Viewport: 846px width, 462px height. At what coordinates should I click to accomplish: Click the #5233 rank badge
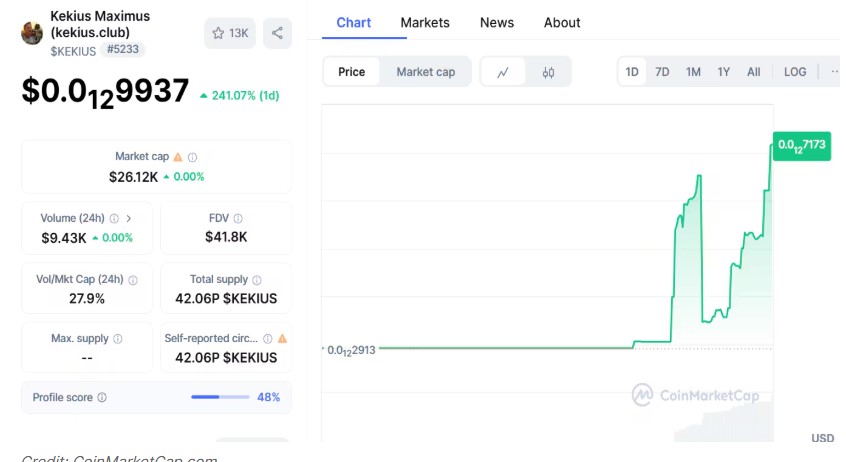(x=122, y=50)
